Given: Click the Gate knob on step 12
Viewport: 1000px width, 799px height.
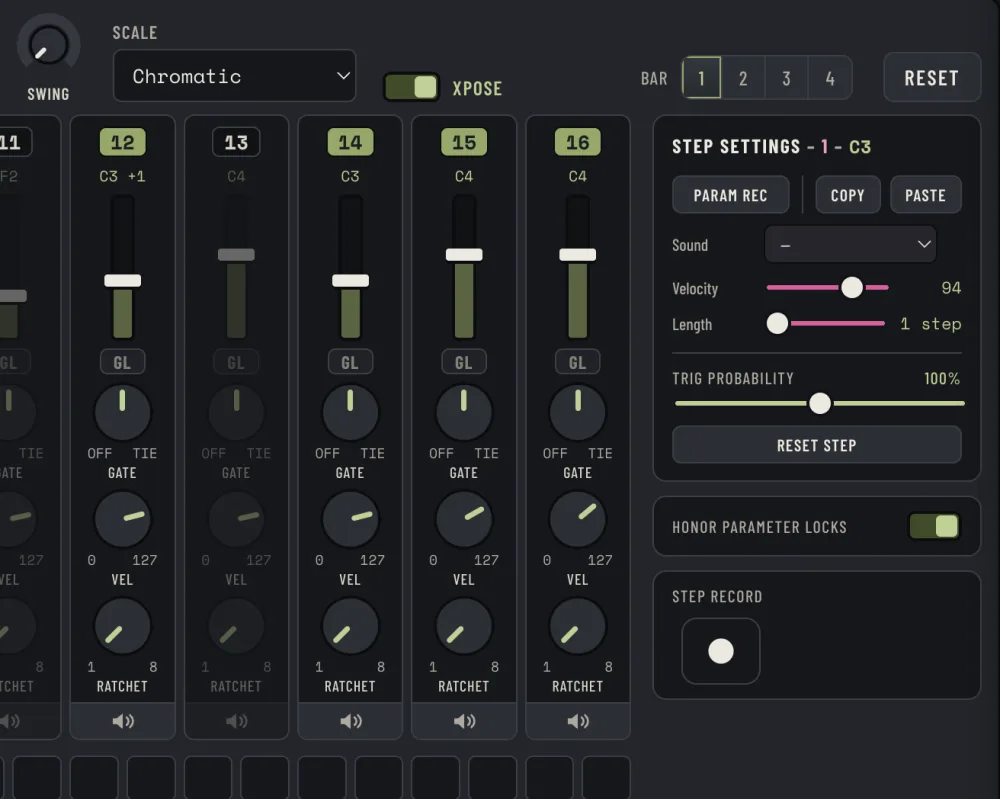Looking at the screenshot, I should coord(122,413).
